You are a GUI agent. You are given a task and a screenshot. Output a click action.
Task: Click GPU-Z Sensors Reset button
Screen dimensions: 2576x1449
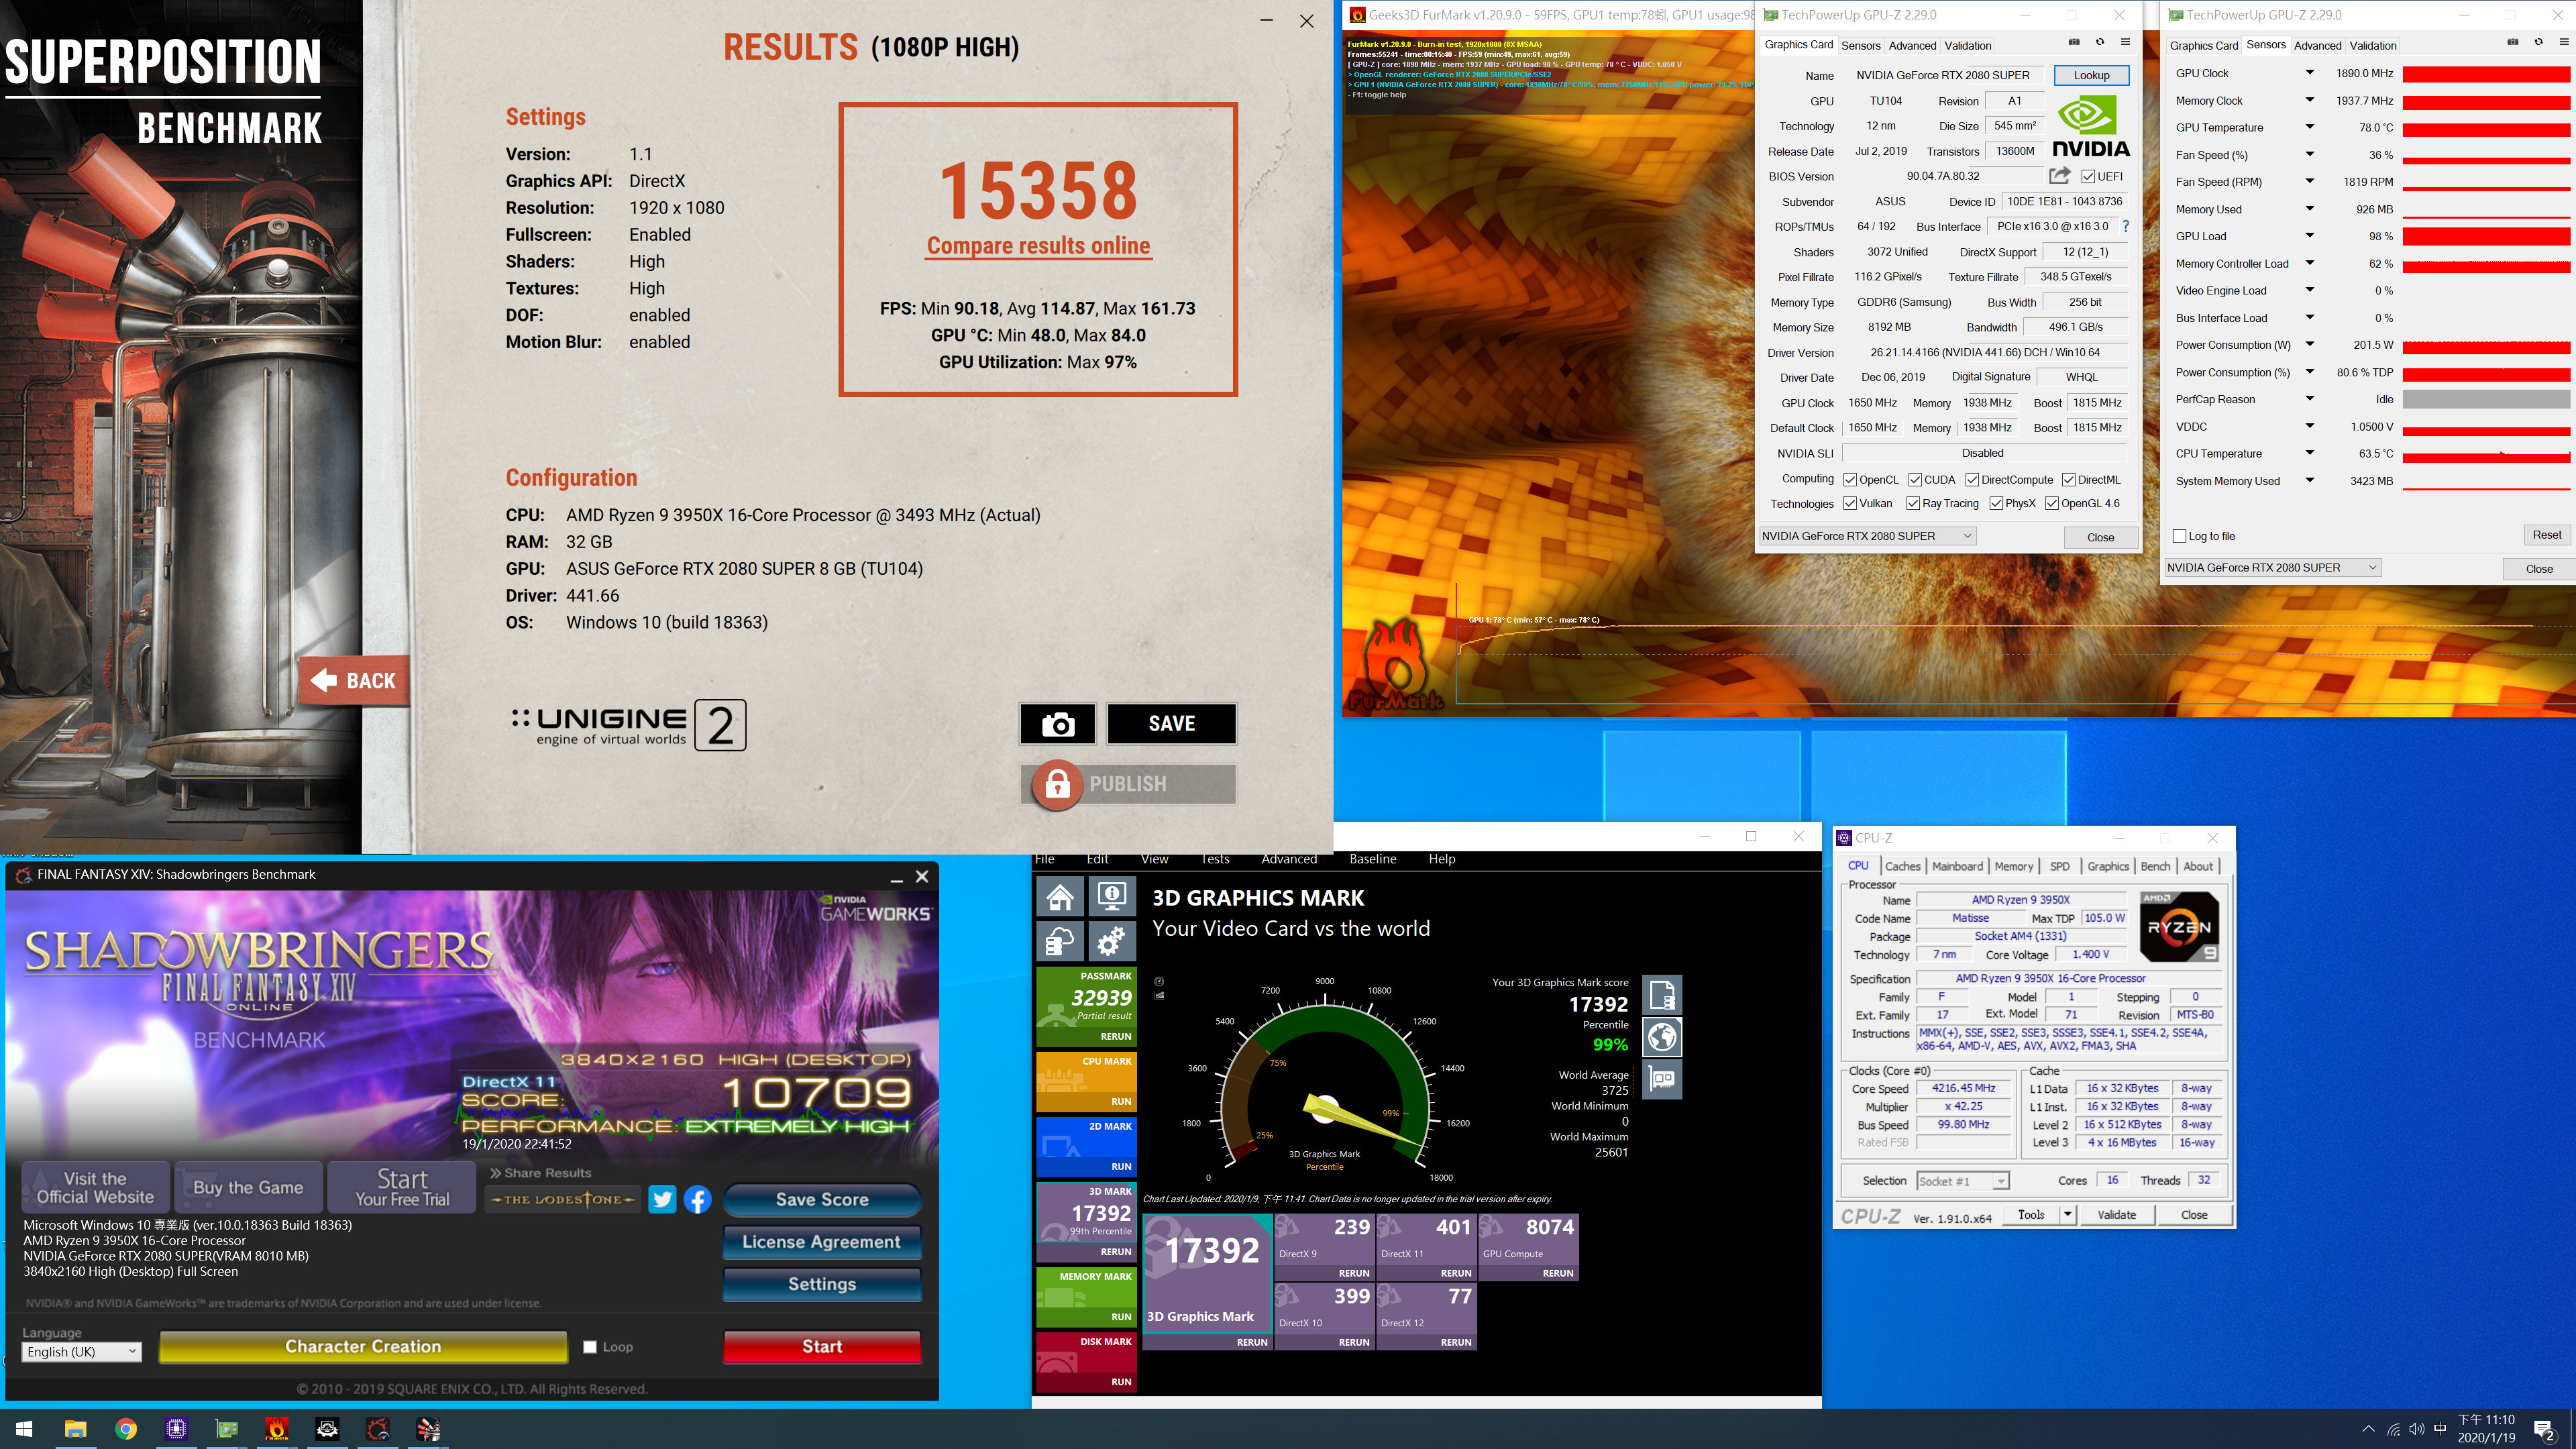click(x=2546, y=535)
